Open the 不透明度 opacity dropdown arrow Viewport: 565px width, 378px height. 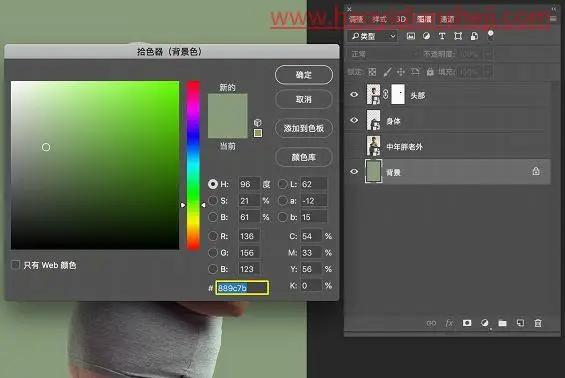click(488, 54)
